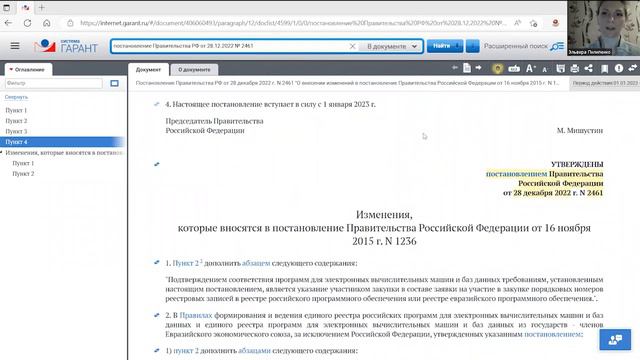Open 'пункт 2' link in subitem 1)
This screenshot has height=360, width=640.
[x=186, y=351]
